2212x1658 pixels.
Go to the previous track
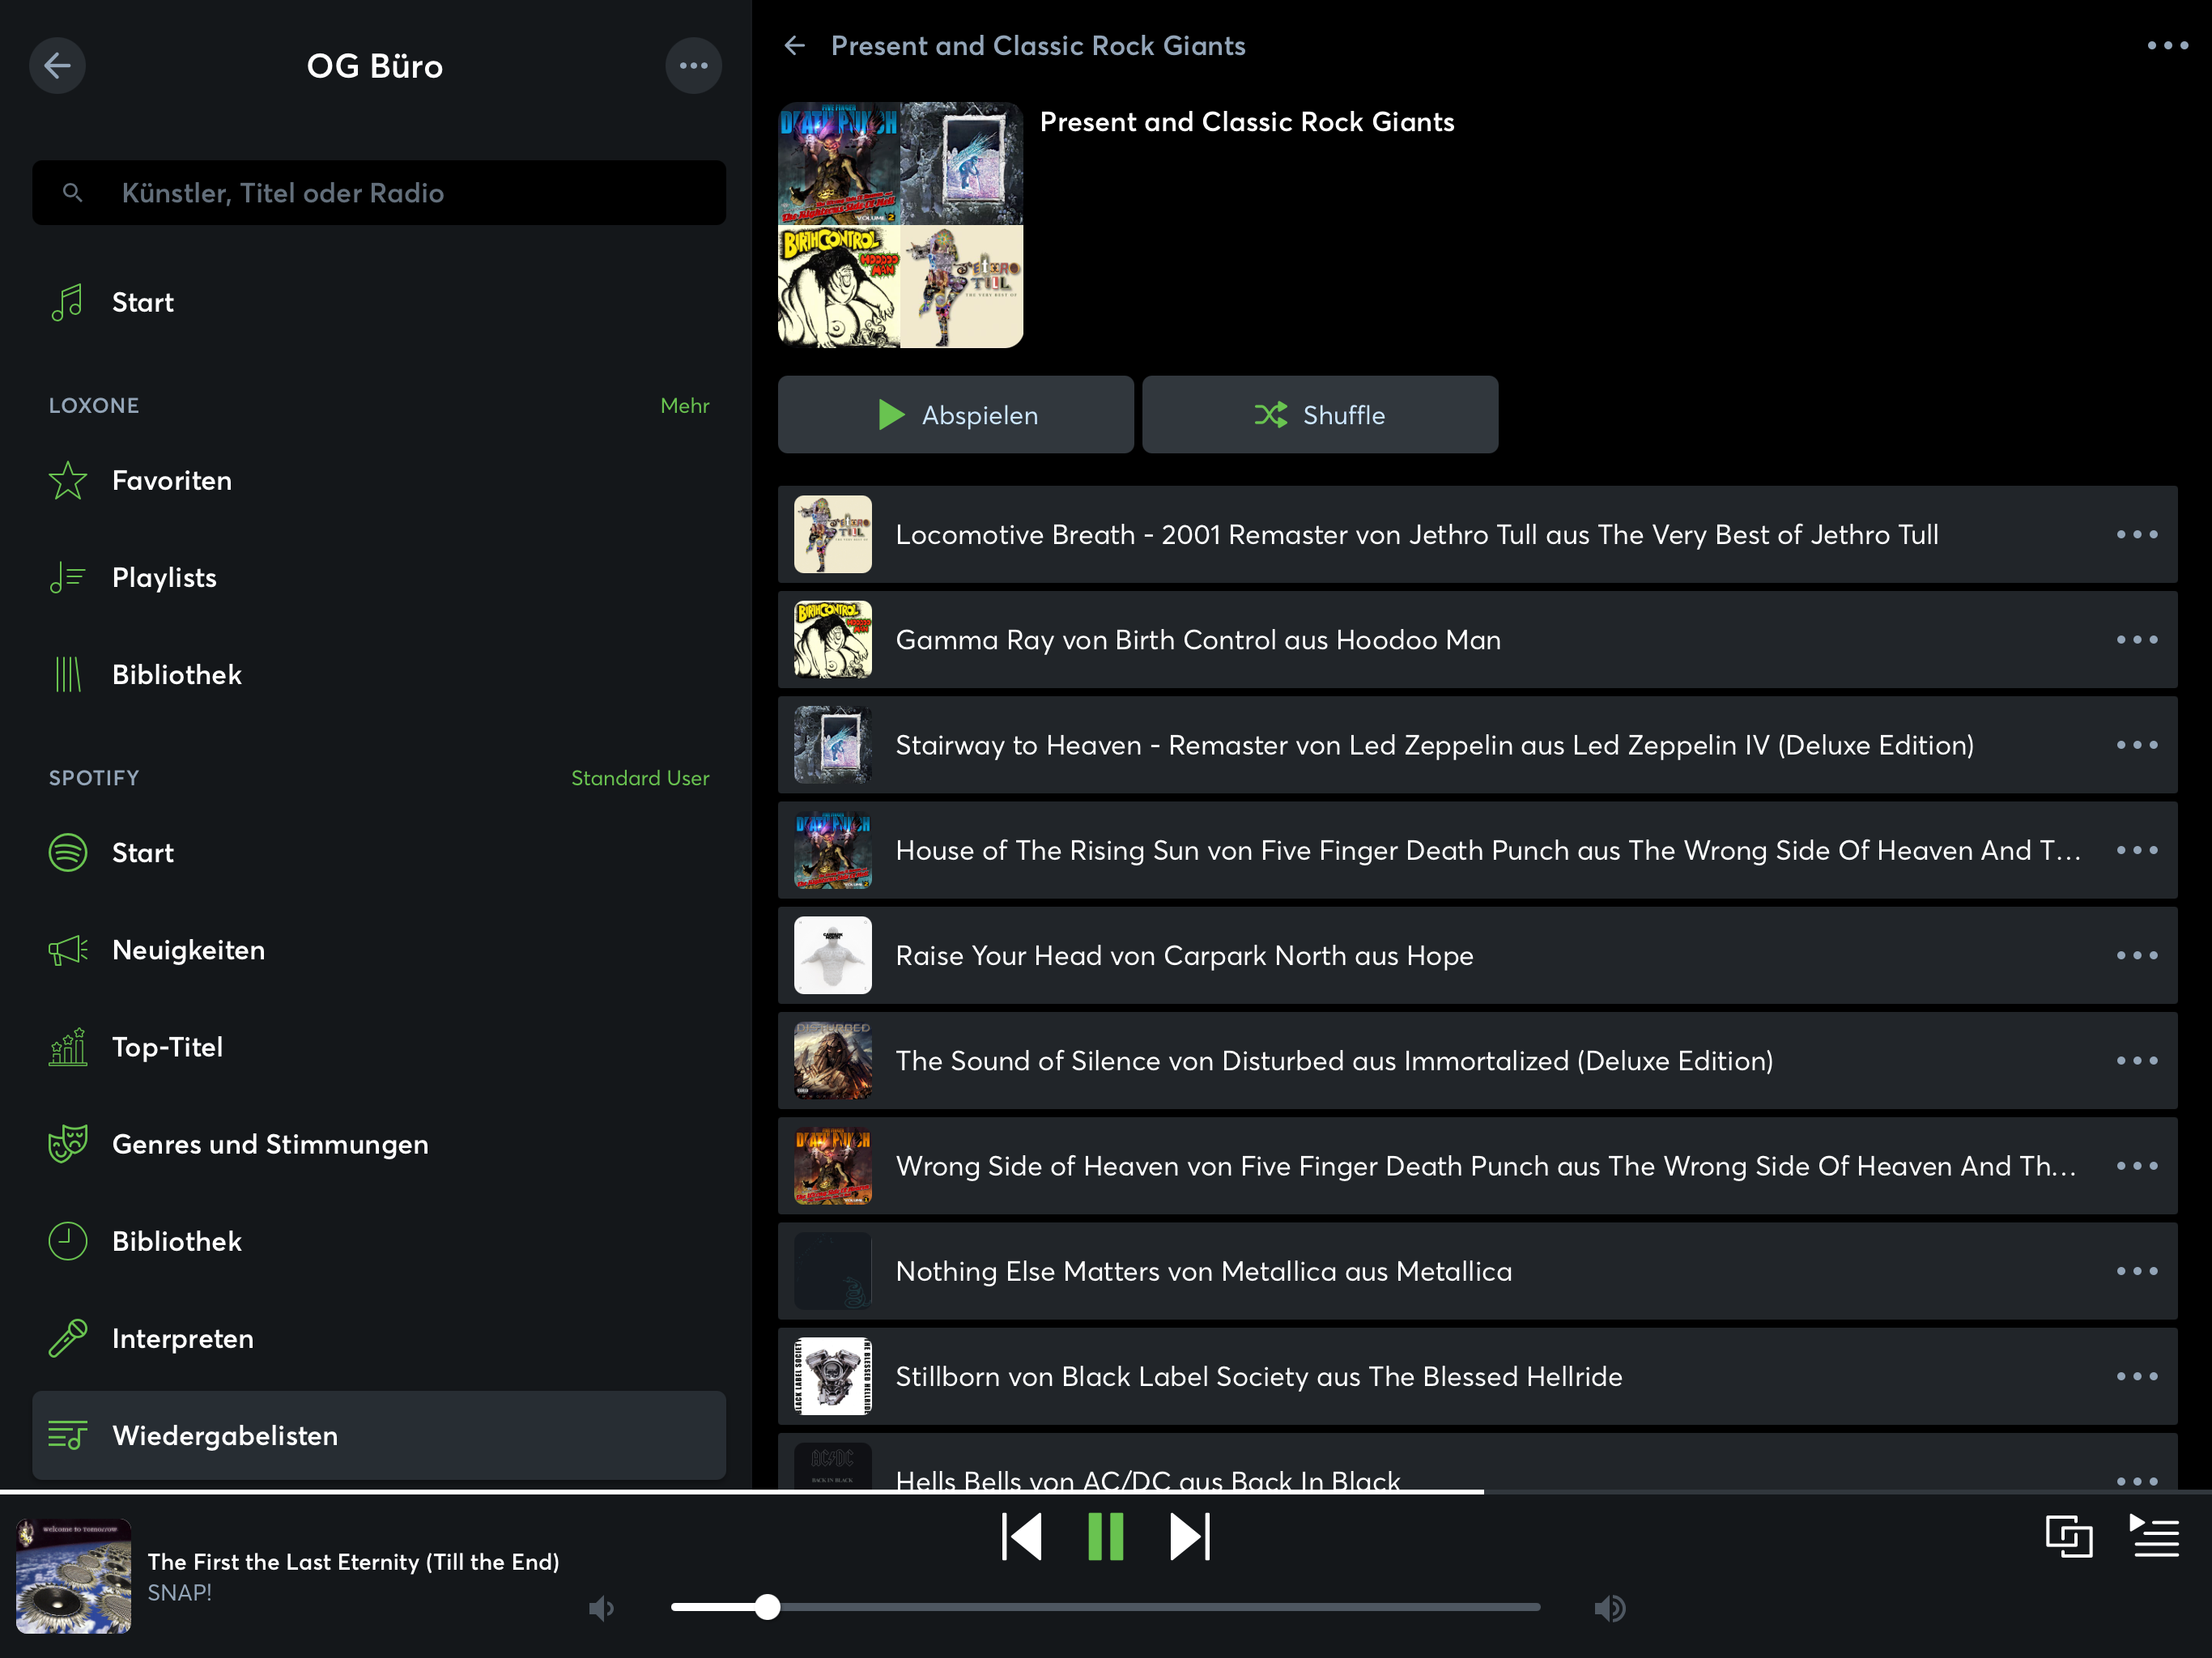[1021, 1537]
